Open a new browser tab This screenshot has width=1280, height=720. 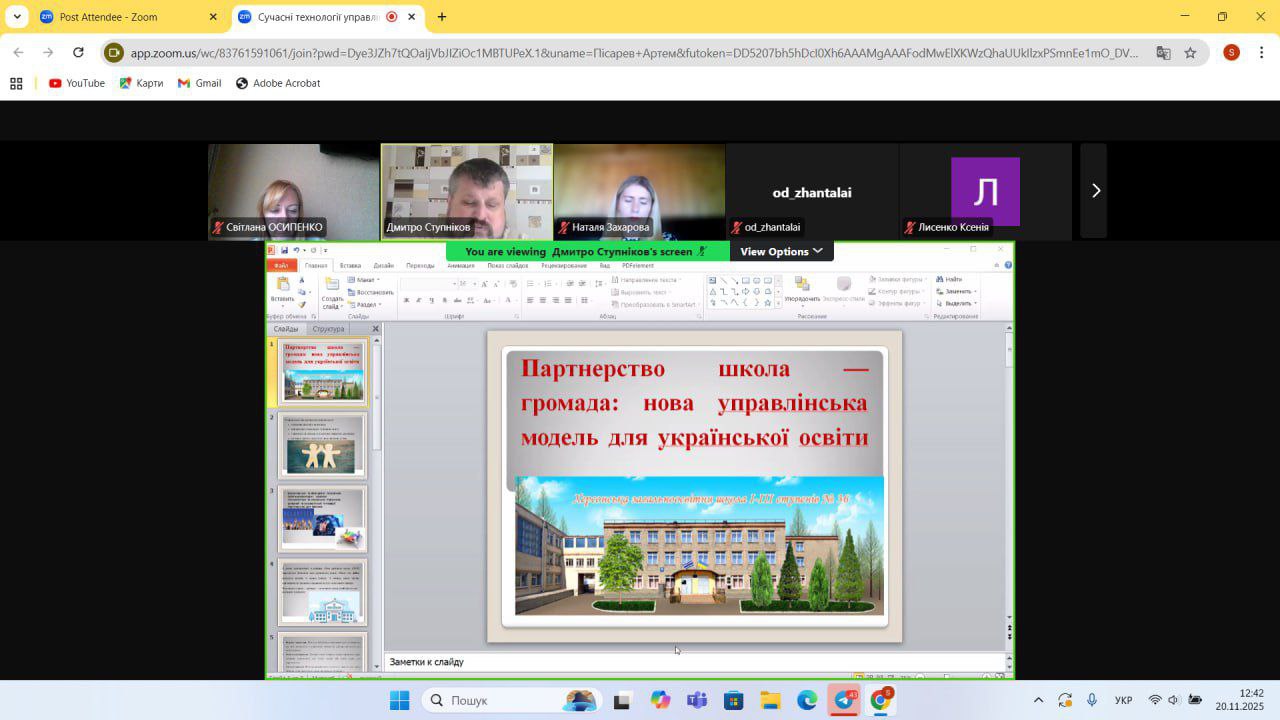point(442,17)
